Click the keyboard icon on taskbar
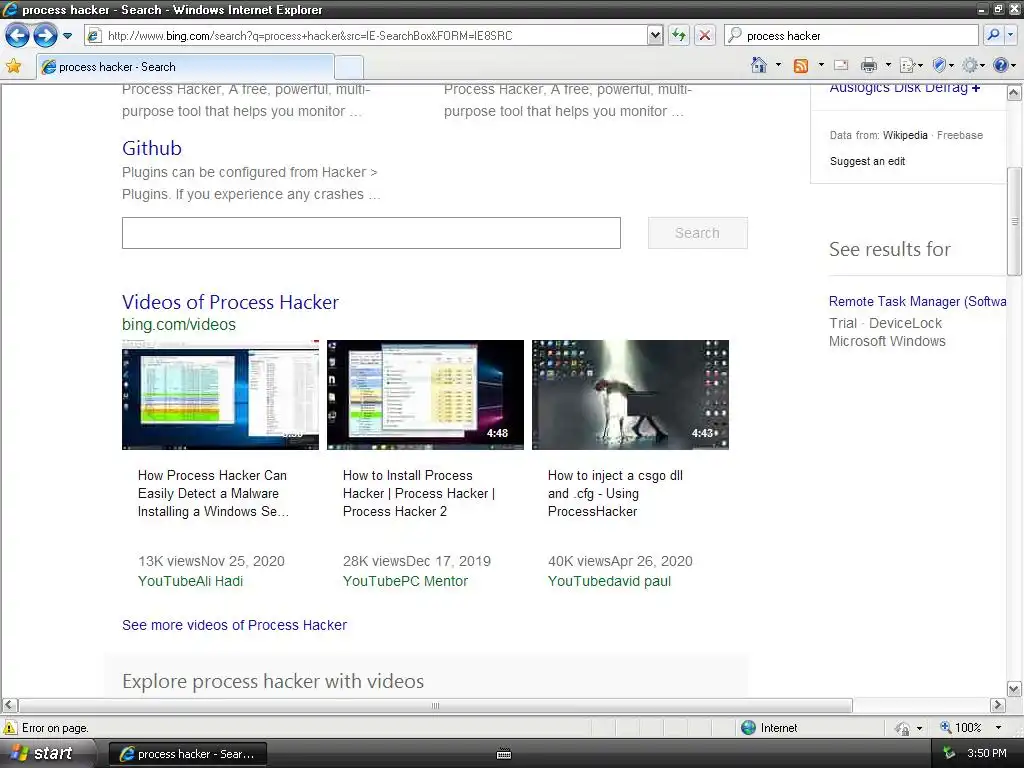1024x768 pixels. coord(504,754)
